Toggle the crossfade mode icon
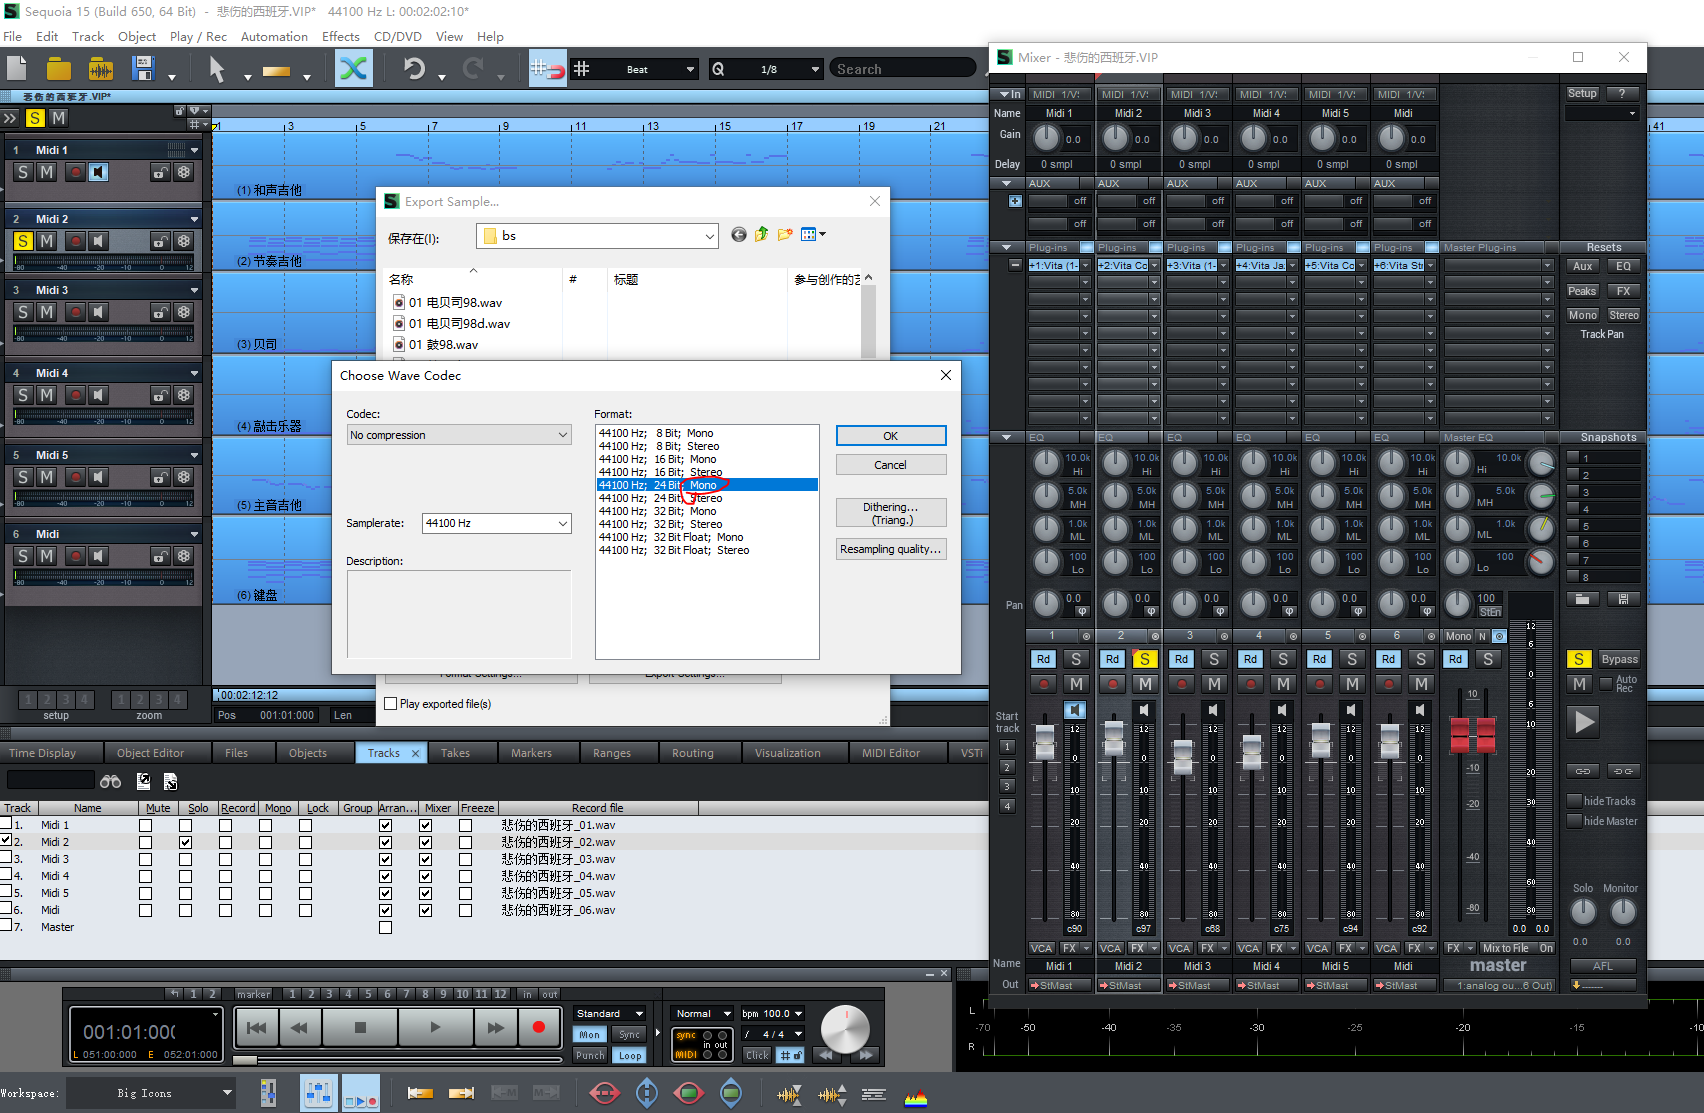 353,69
